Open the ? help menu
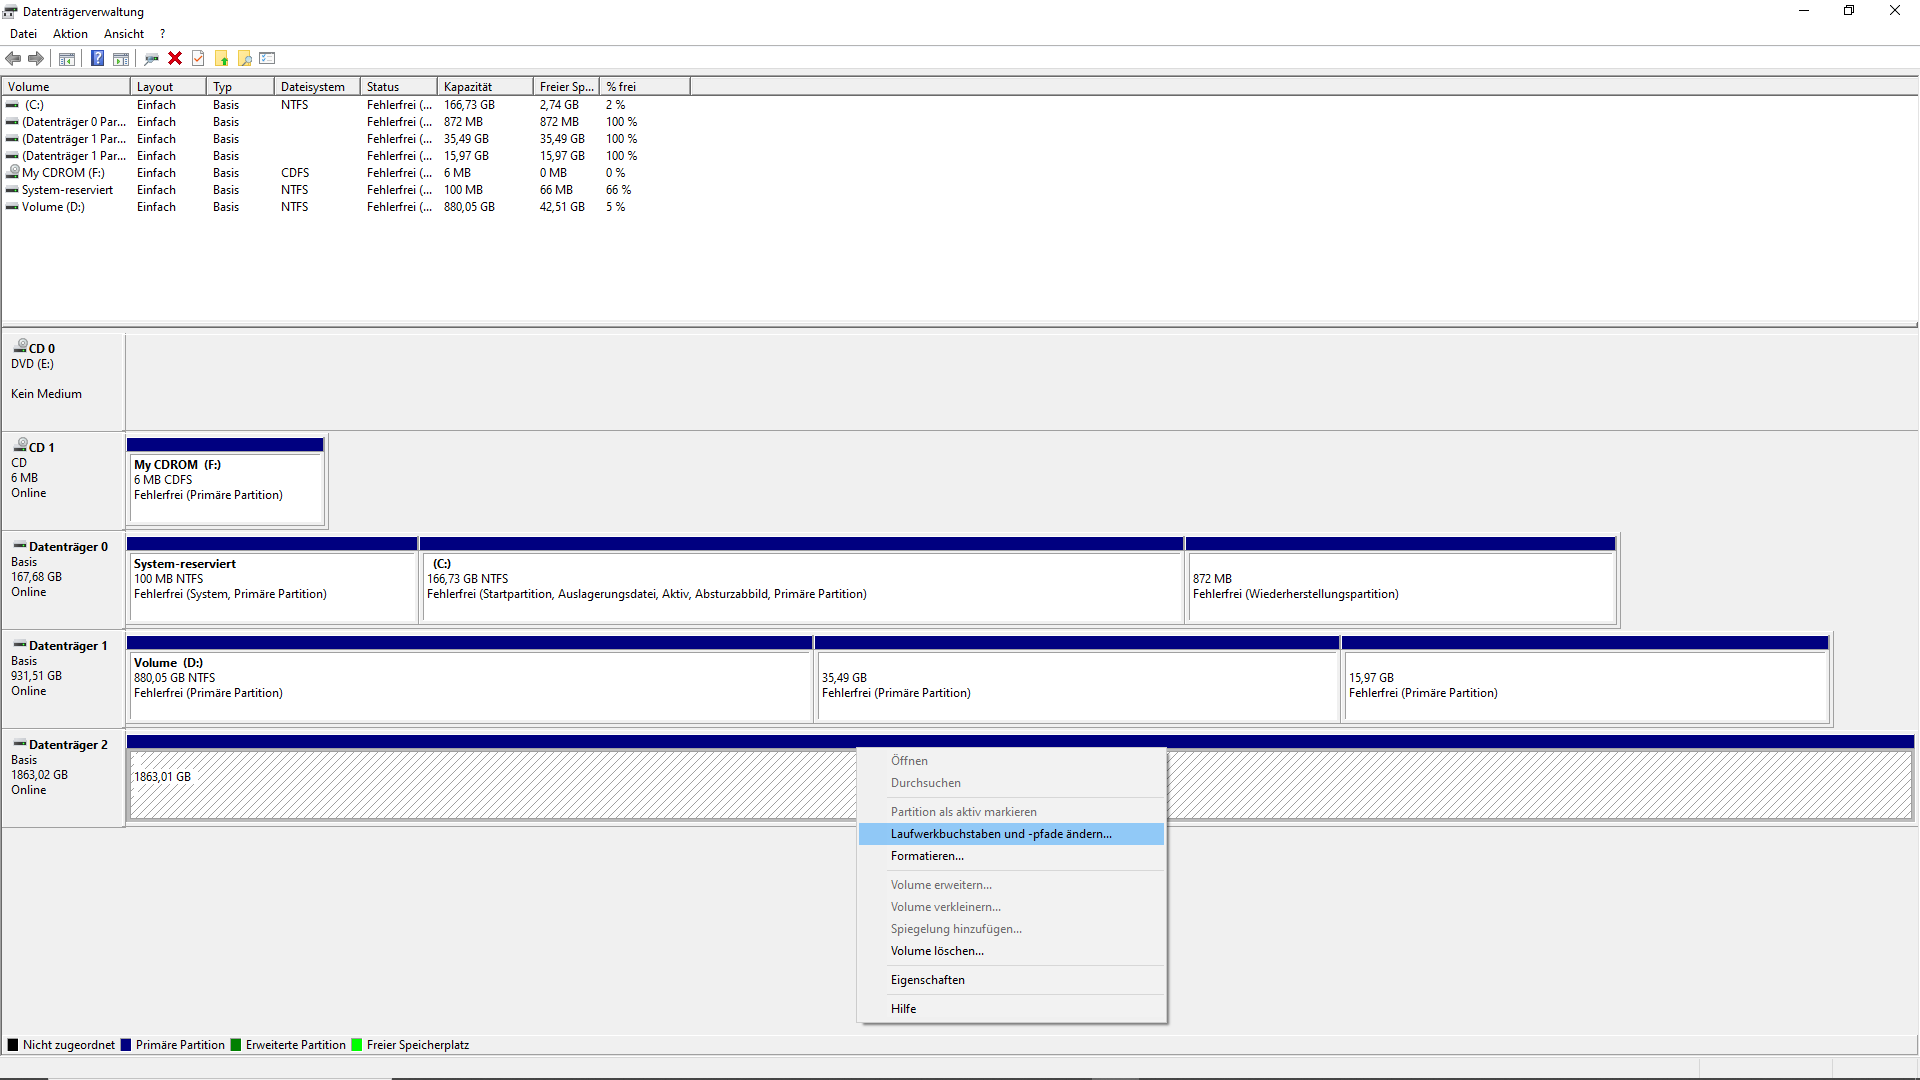This screenshot has width=1920, height=1080. 162,34
